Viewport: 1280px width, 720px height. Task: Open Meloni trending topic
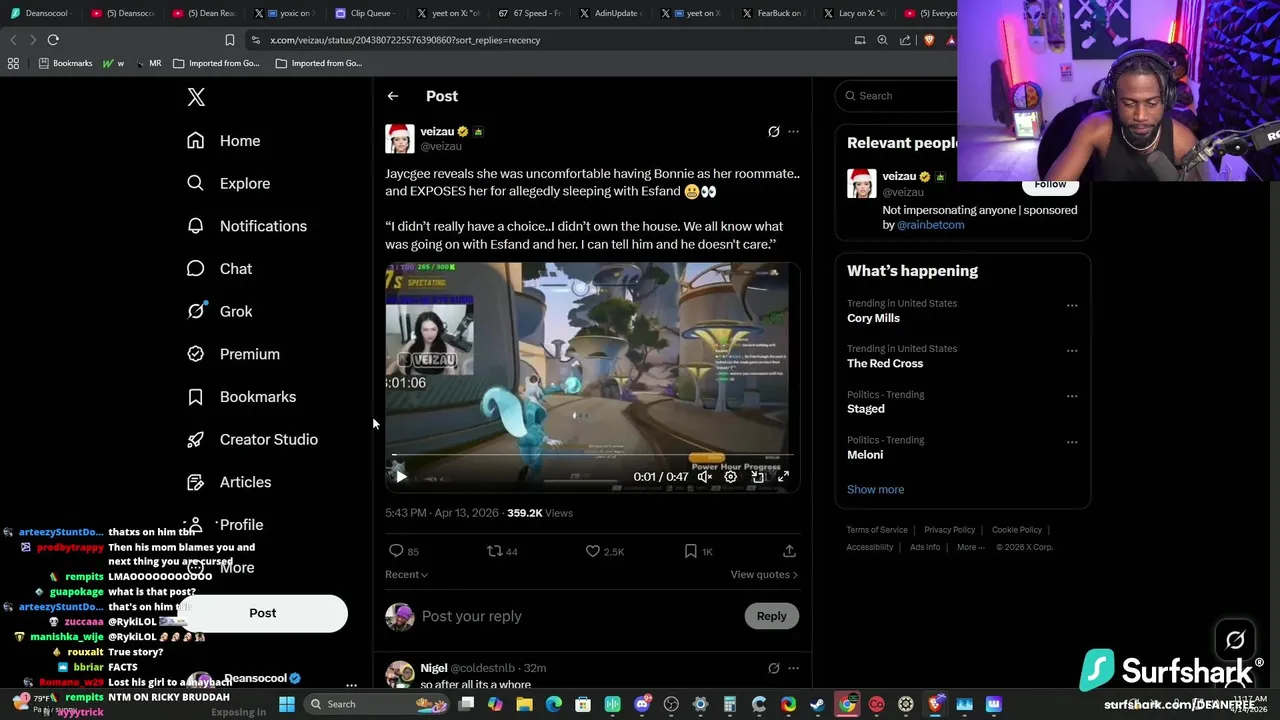865,455
